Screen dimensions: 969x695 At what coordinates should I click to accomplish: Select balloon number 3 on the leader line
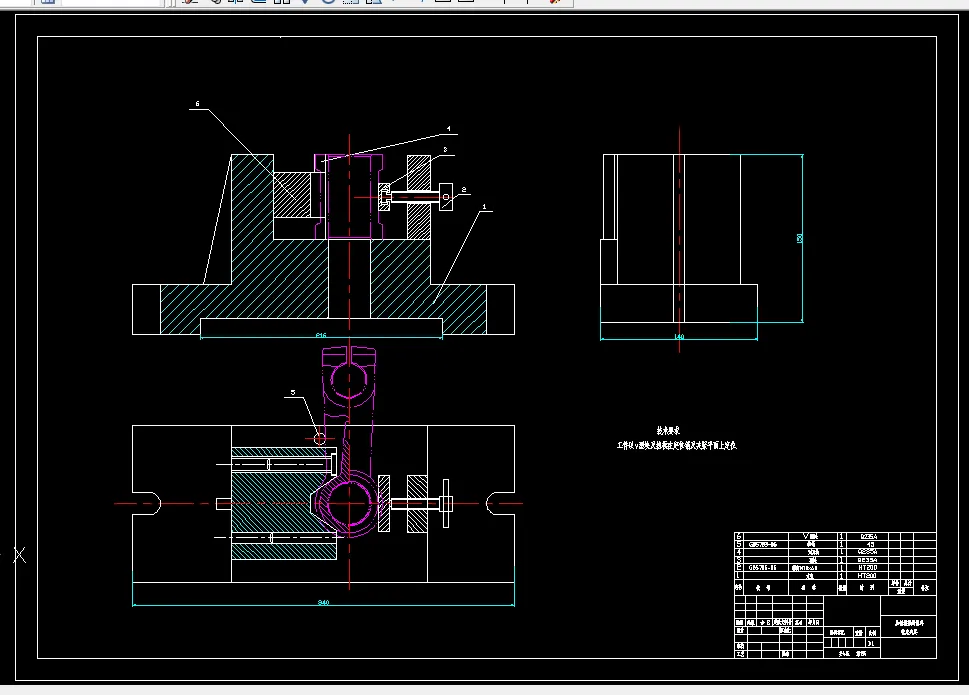pyautogui.click(x=445, y=150)
